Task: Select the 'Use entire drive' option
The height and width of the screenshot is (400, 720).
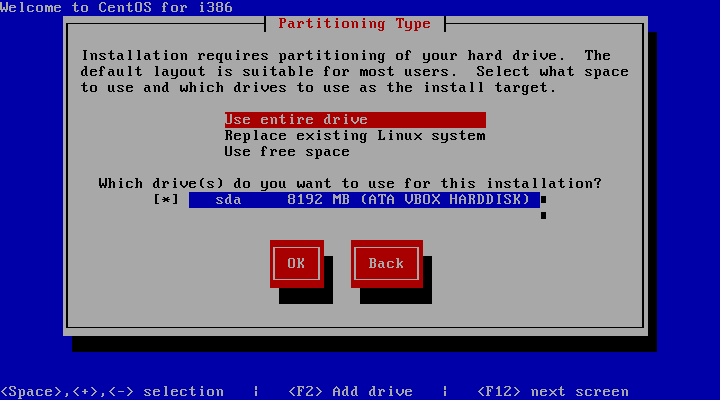Action: (x=355, y=120)
